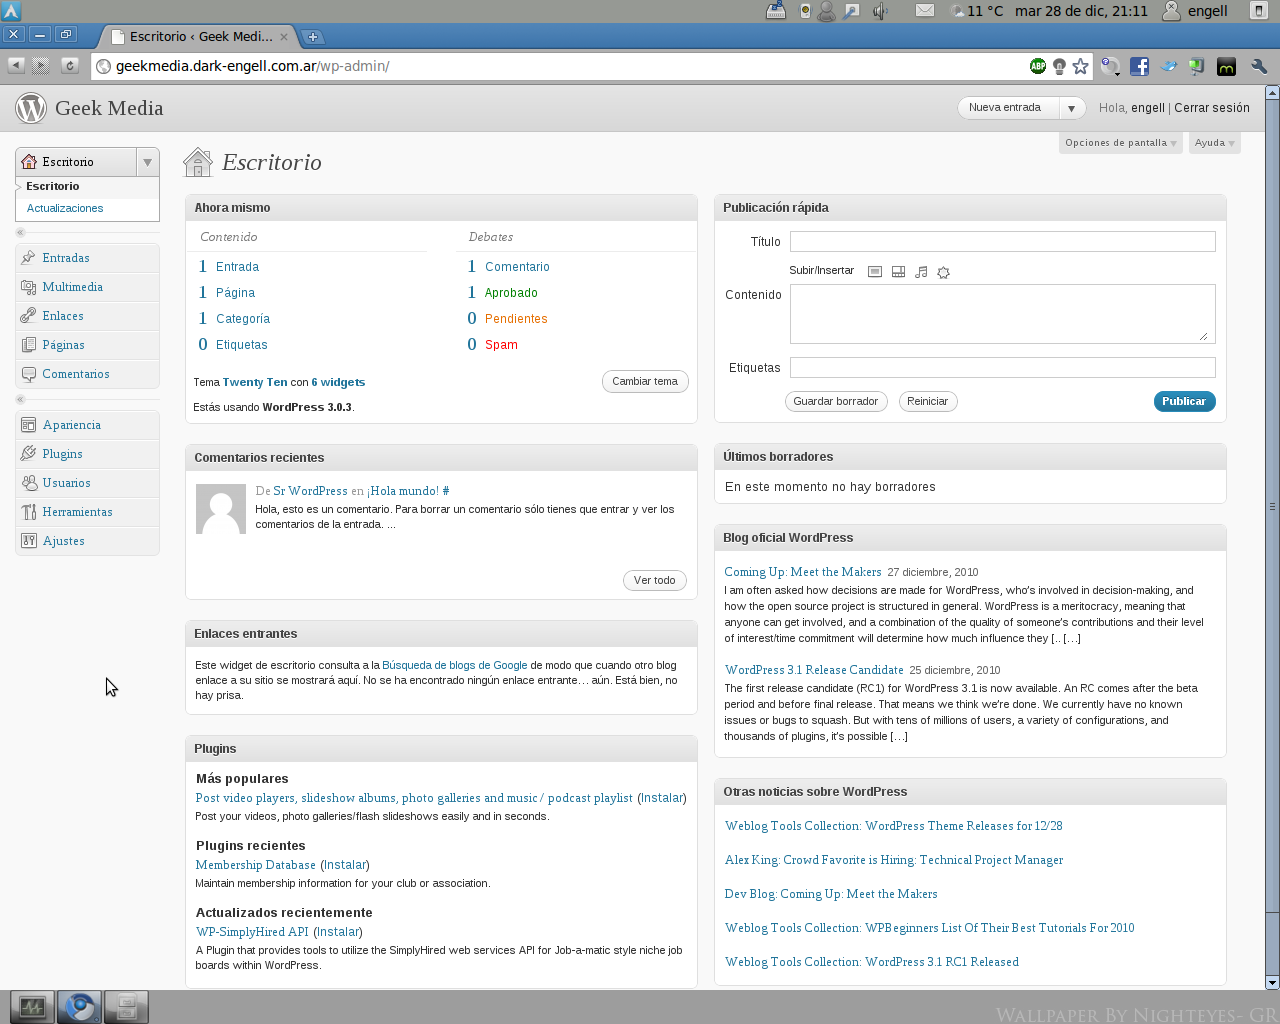Open a new browser tab

[x=313, y=37]
